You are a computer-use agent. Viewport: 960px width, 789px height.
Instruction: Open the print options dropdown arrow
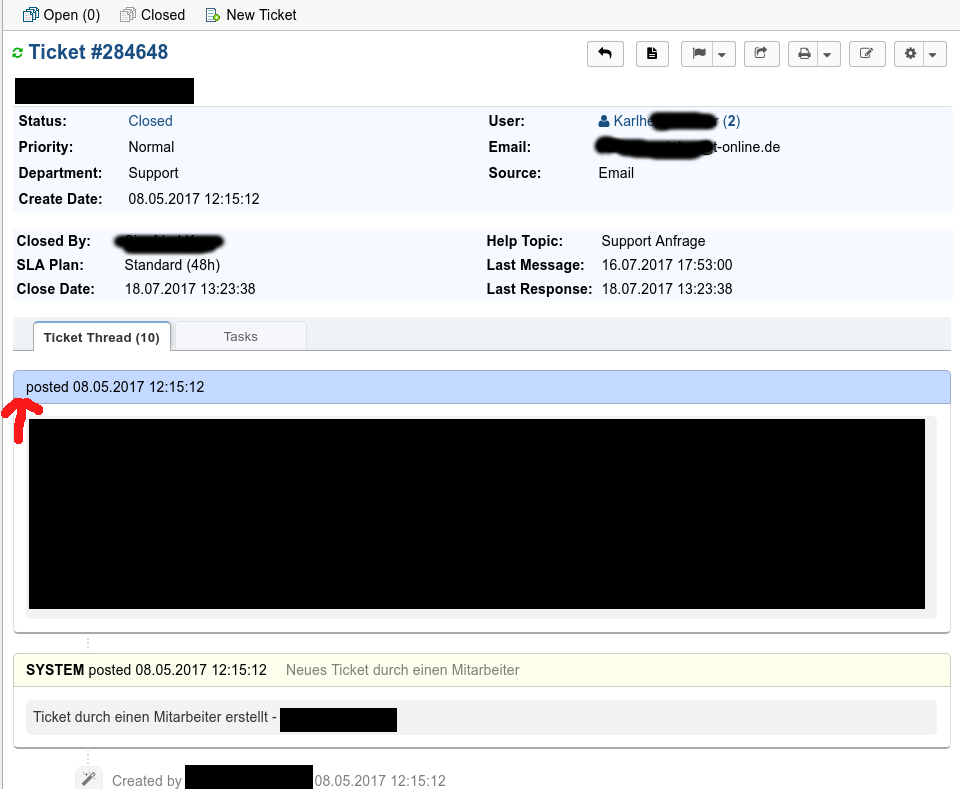[826, 53]
